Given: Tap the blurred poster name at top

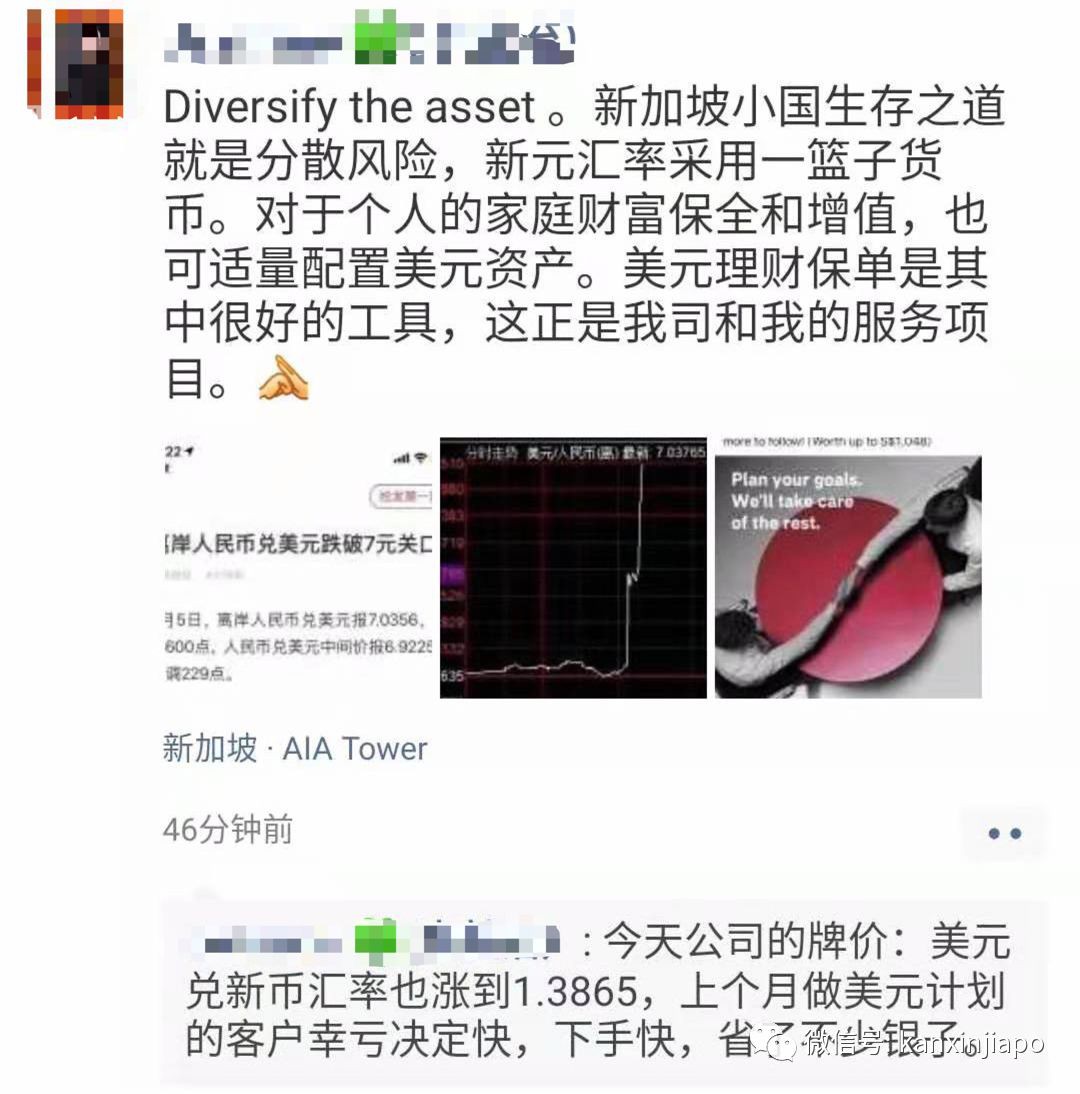Looking at the screenshot, I should click(x=370, y=38).
